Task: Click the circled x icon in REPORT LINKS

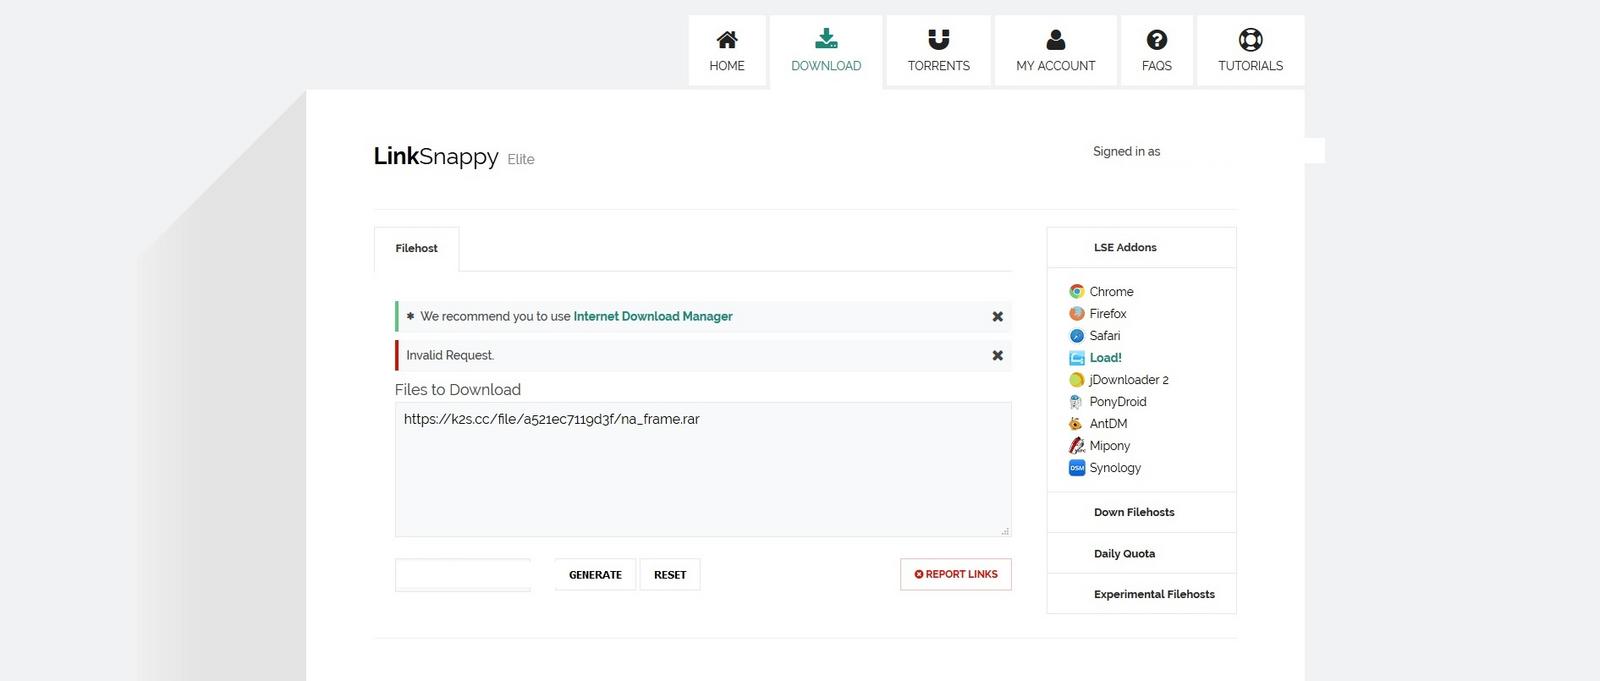Action: pyautogui.click(x=919, y=574)
